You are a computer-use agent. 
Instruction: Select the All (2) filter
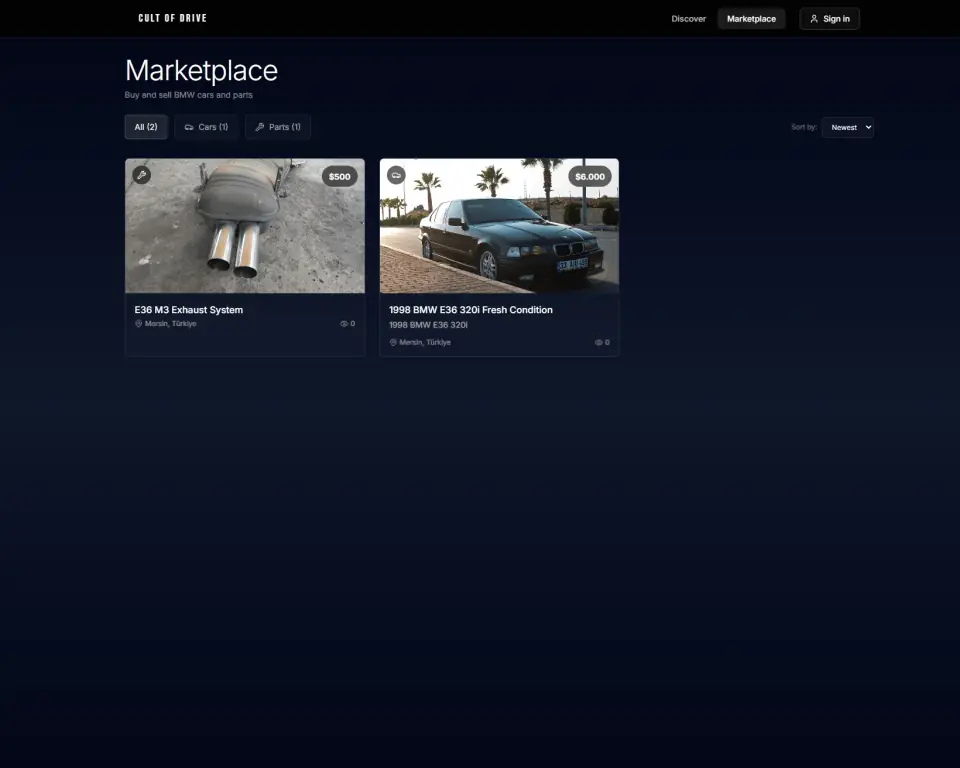click(146, 127)
